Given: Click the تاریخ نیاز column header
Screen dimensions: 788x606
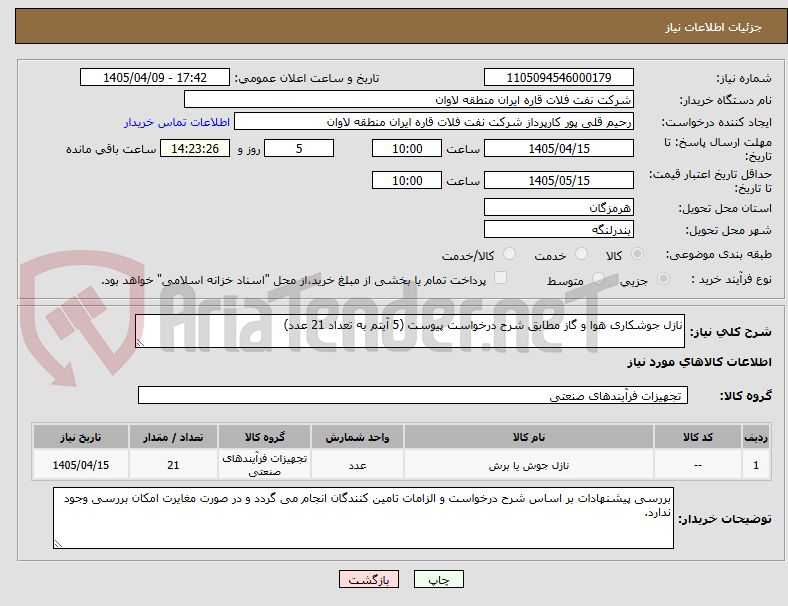Looking at the screenshot, I should point(81,437).
